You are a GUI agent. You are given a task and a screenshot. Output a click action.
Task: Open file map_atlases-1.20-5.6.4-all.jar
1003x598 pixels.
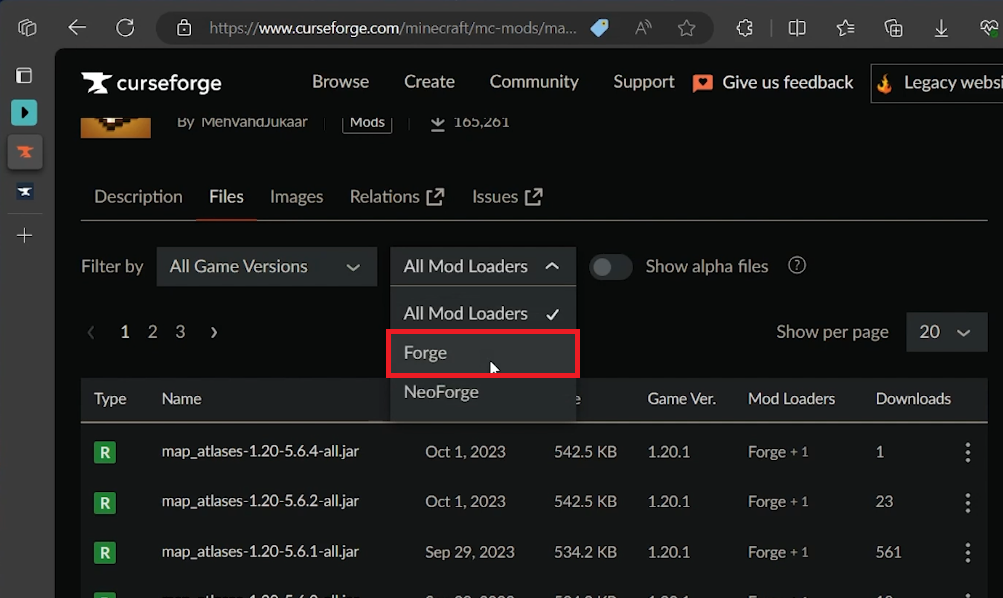[260, 452]
